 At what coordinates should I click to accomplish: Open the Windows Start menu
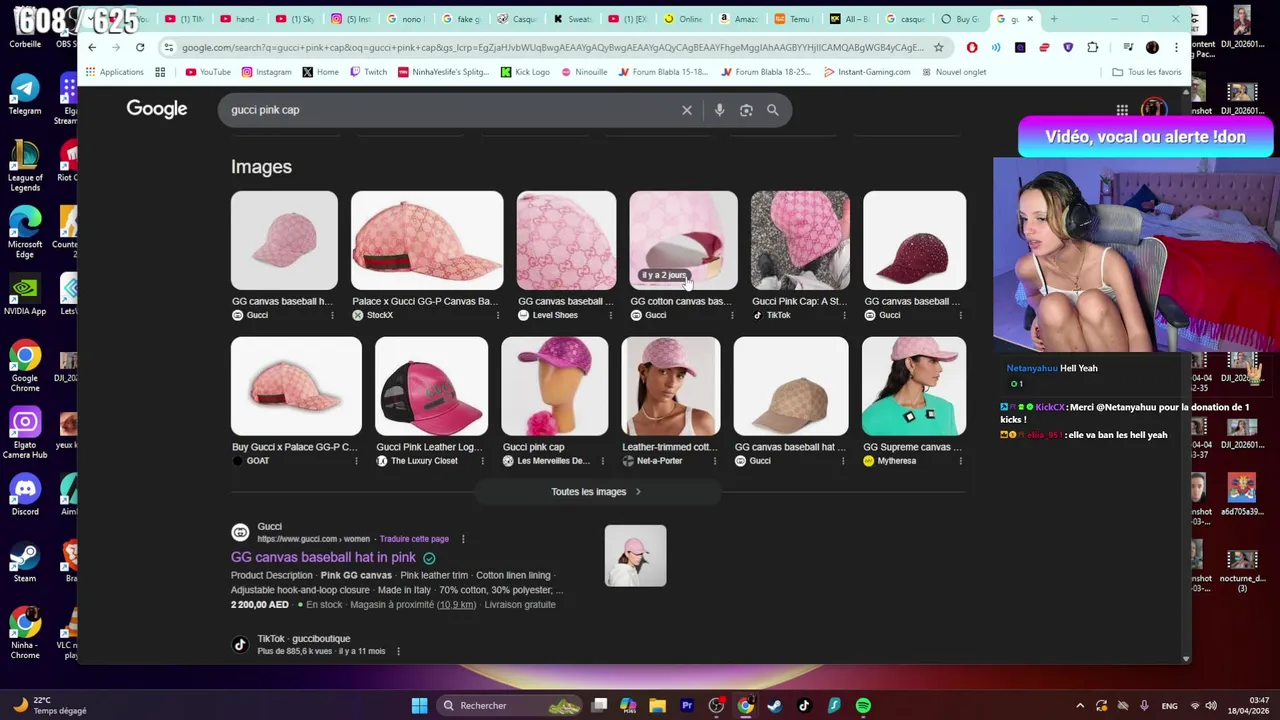(x=419, y=706)
